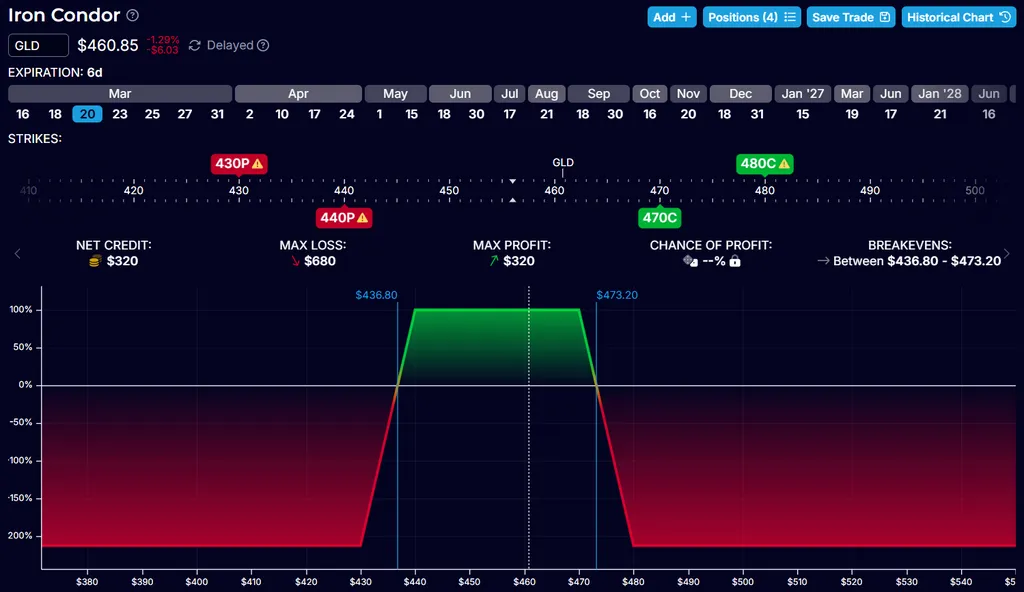Select the 16 expiration date in March

pyautogui.click(x=23, y=114)
